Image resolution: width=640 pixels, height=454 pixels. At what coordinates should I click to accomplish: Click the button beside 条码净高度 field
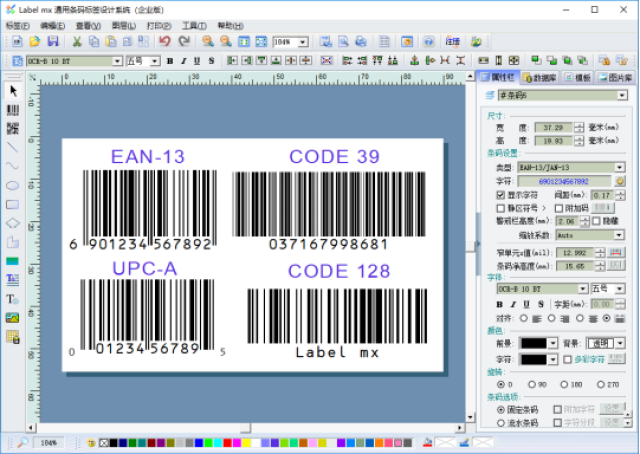click(x=616, y=266)
